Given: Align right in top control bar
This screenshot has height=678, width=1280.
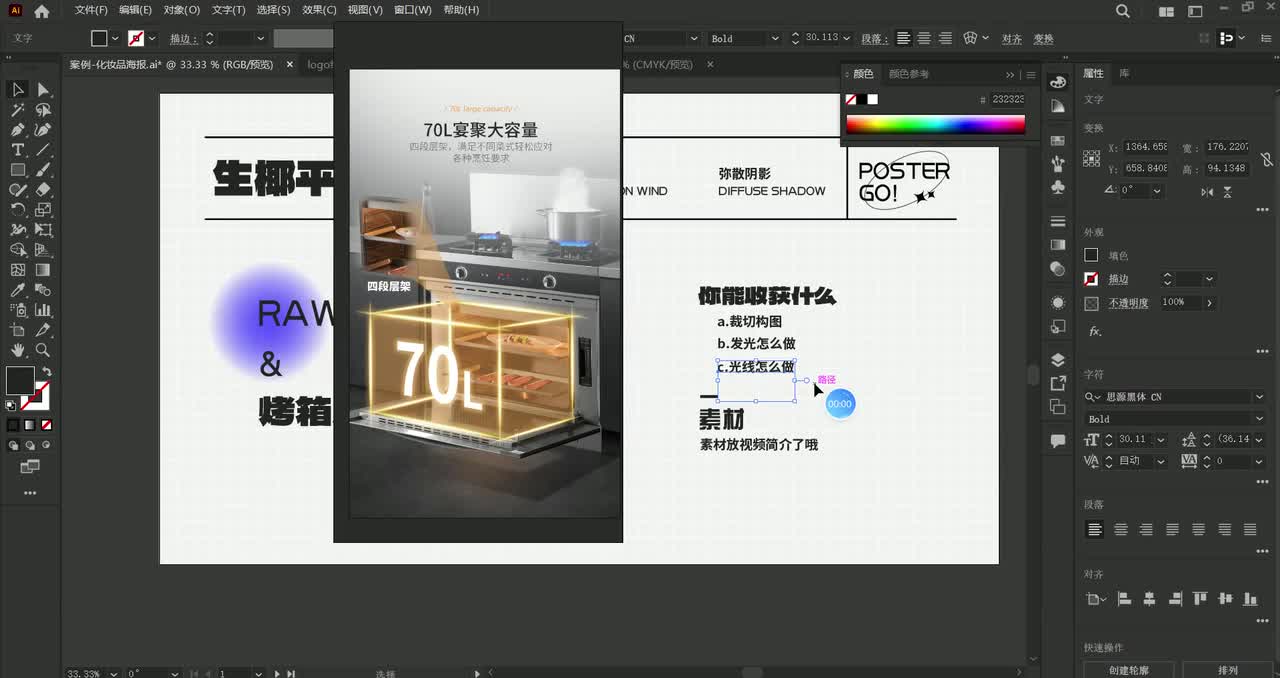Looking at the screenshot, I should click(945, 38).
